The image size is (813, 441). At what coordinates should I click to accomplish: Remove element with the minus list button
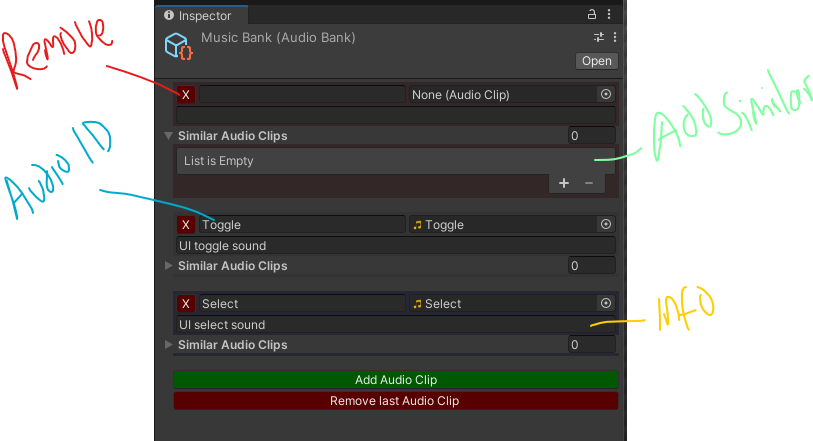[589, 183]
